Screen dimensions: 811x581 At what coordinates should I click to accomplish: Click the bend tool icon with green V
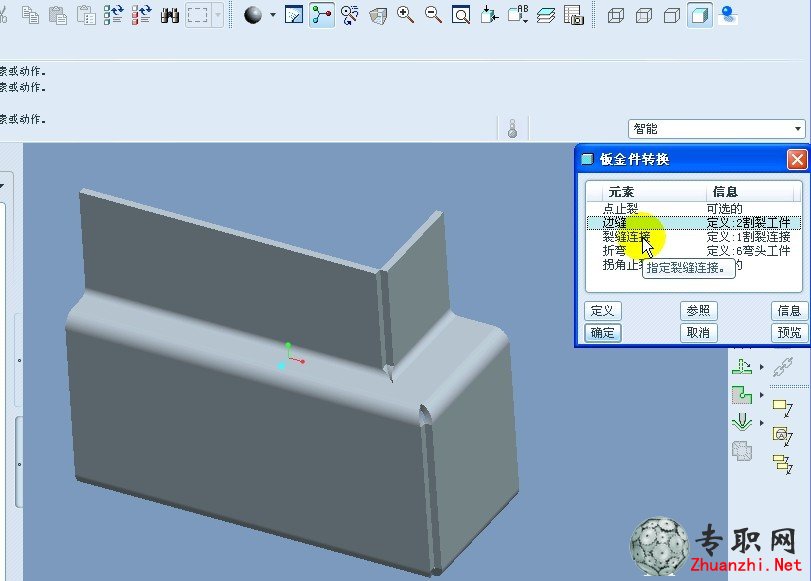(x=742, y=423)
